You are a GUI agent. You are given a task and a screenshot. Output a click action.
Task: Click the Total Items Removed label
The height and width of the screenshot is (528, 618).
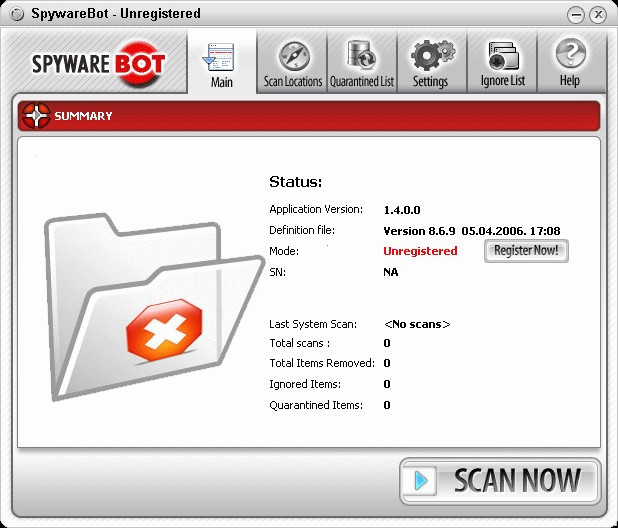[x=322, y=363]
